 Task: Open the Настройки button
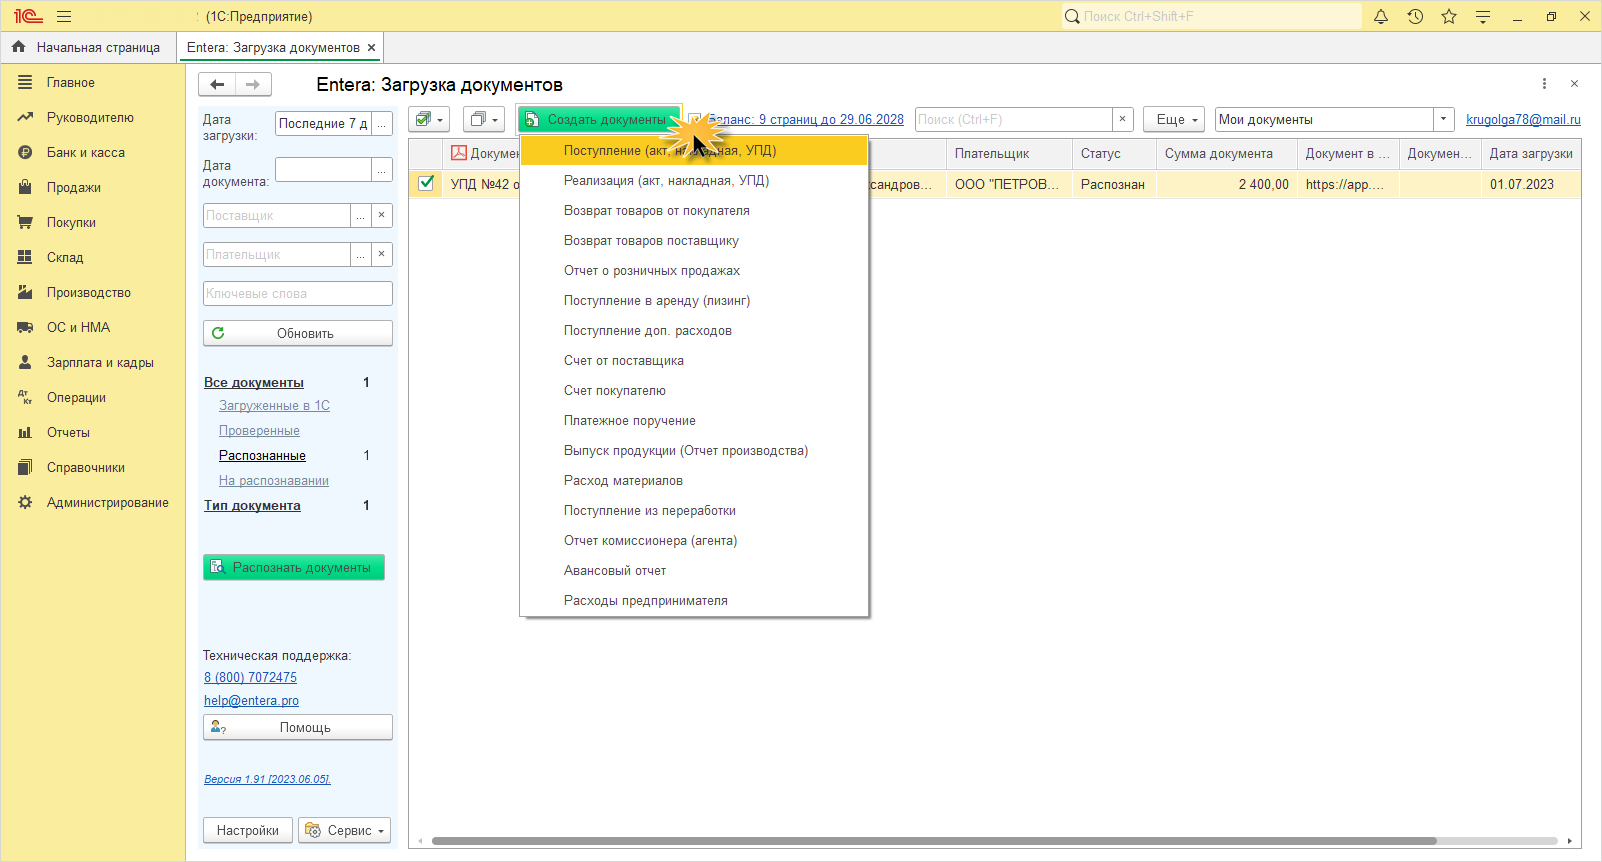click(x=248, y=830)
